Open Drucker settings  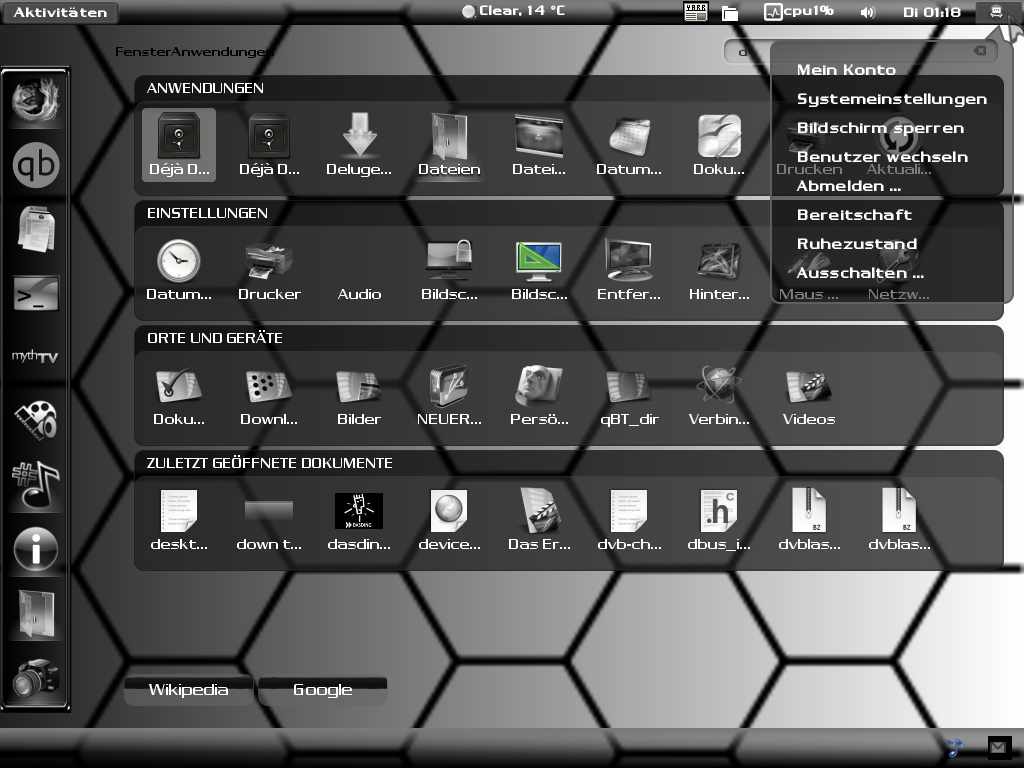[x=269, y=270]
